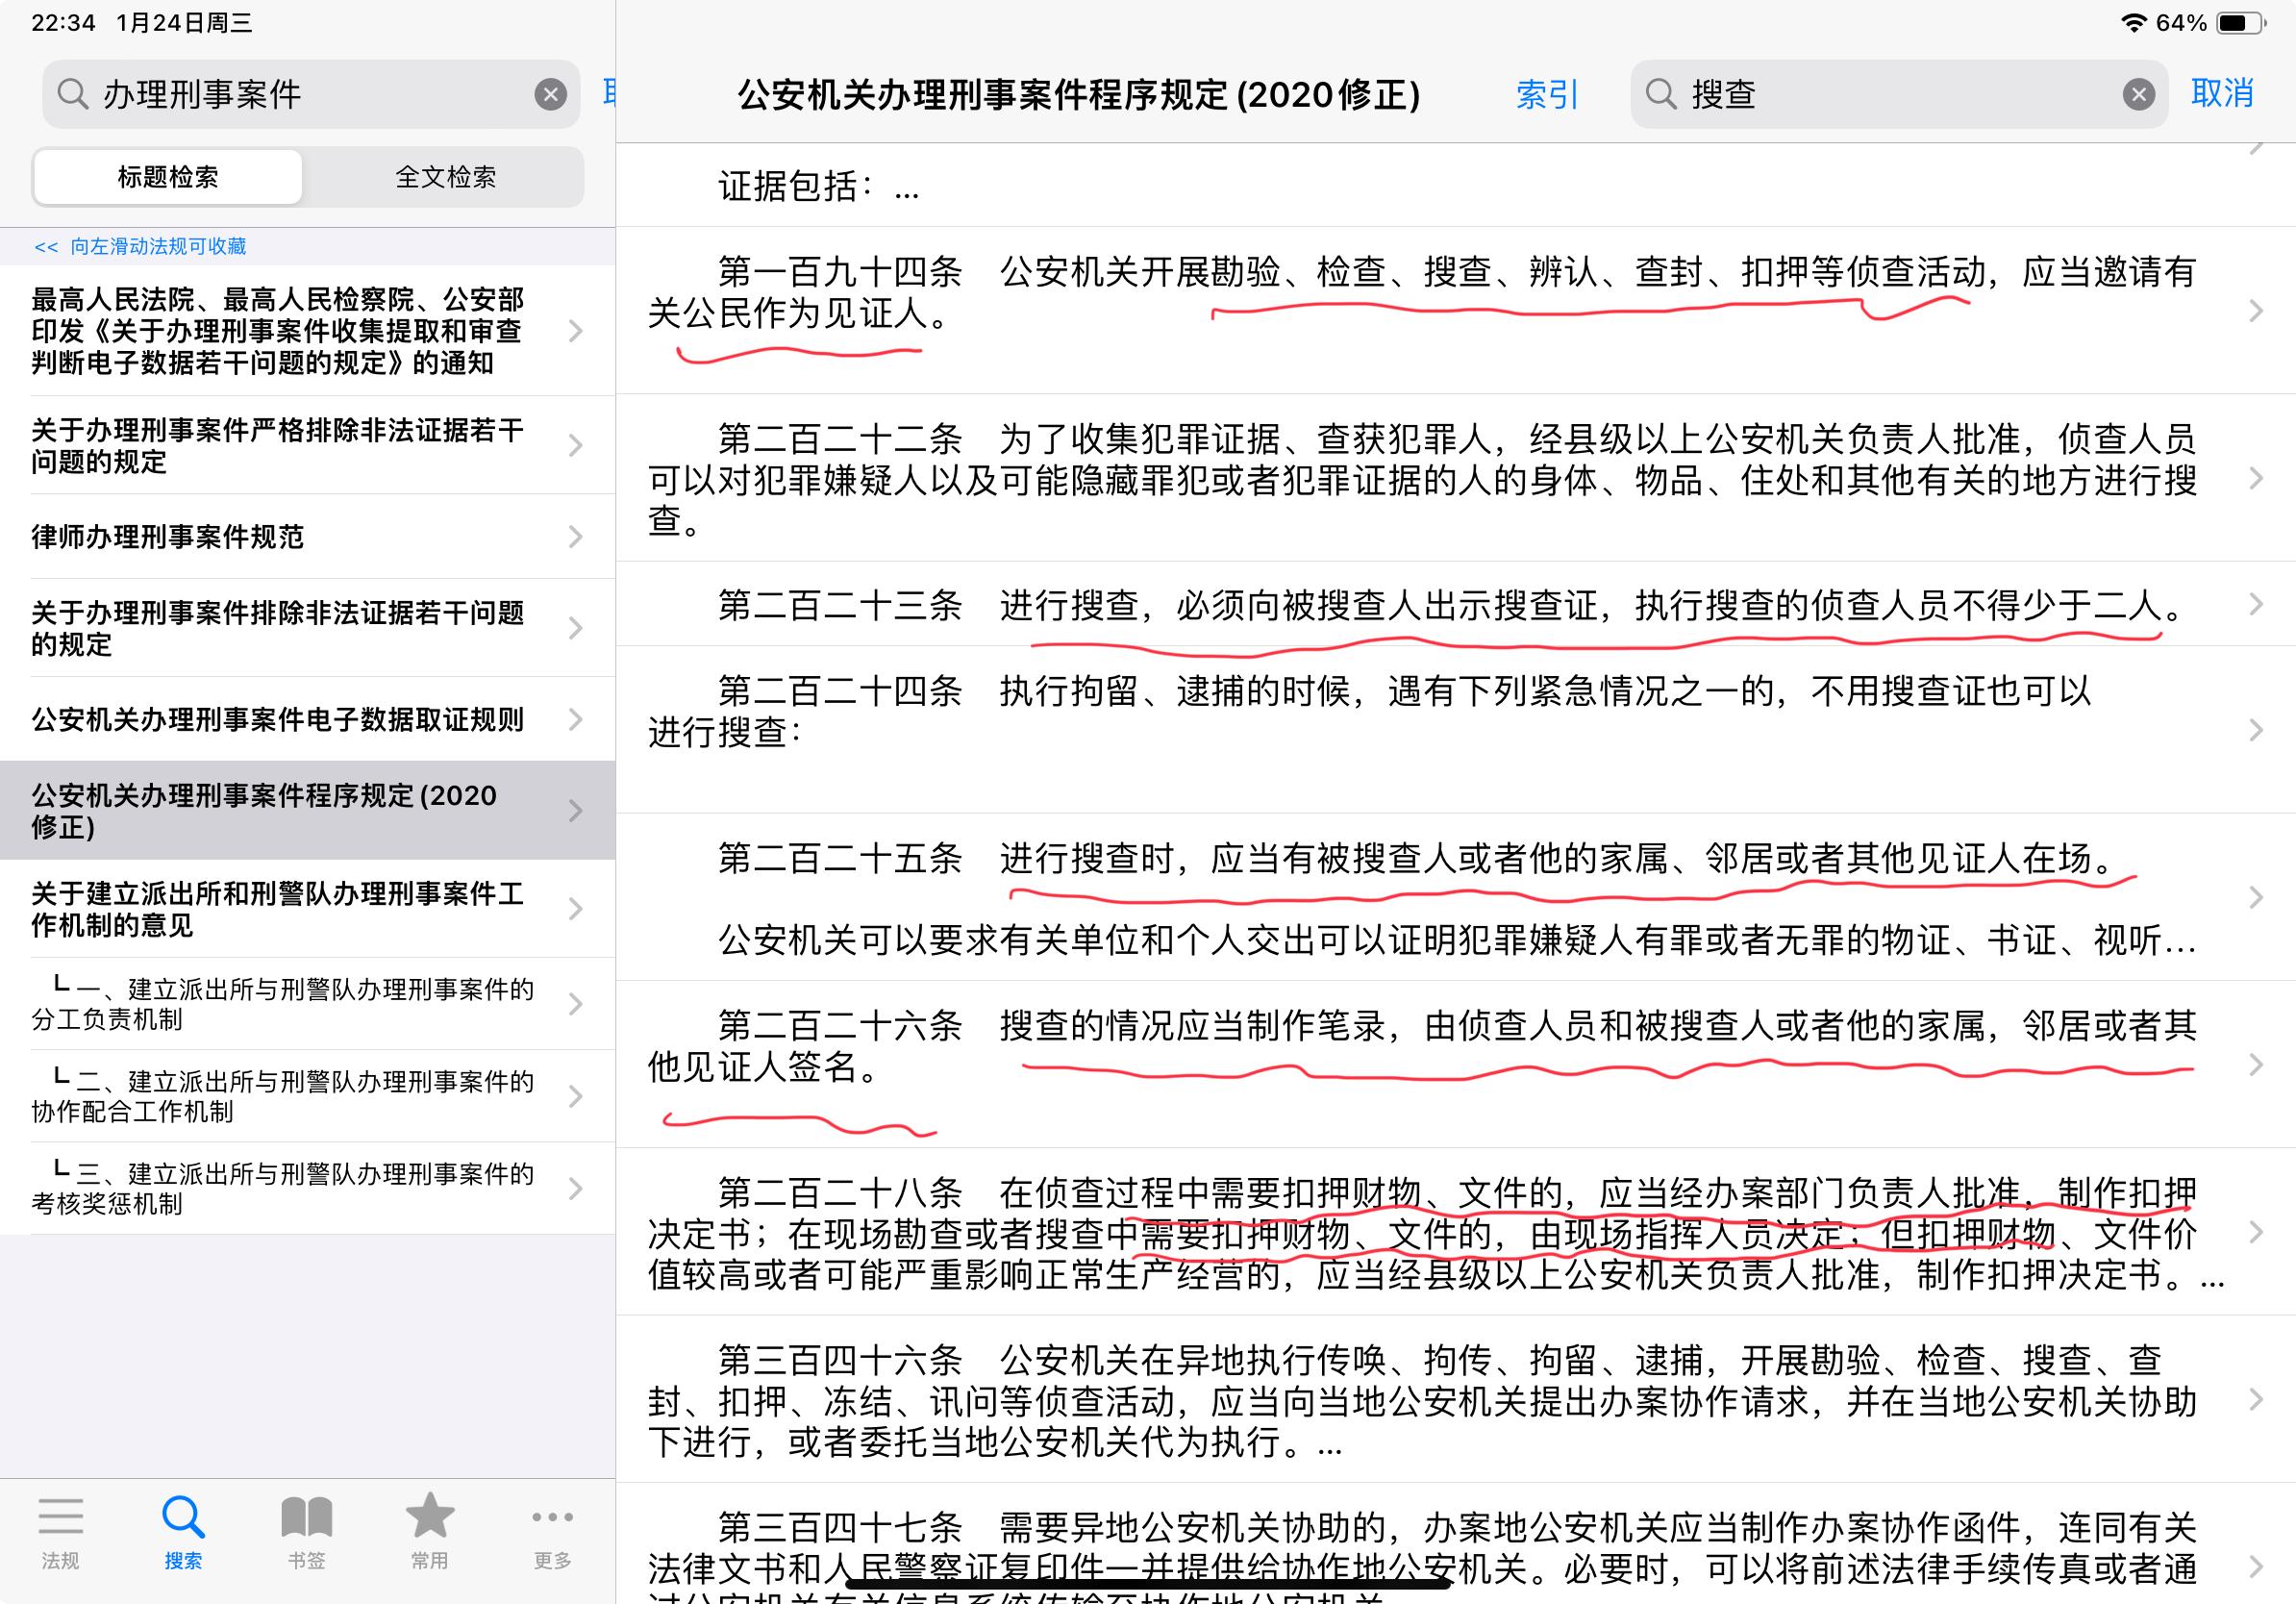Open the 证据包括 result row
The width and height of the screenshot is (2296, 1604).
(x=1456, y=186)
